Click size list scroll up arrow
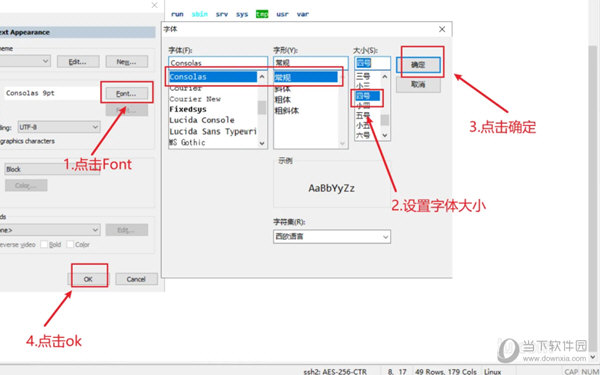 coord(385,77)
